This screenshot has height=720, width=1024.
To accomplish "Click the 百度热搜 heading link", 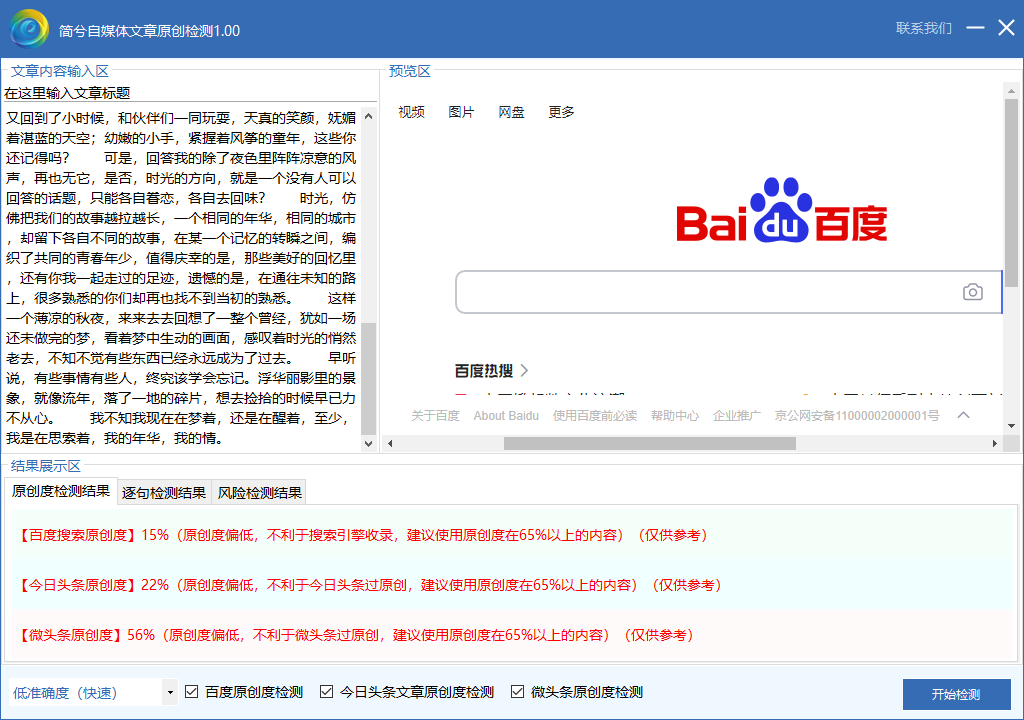I will coord(484,371).
